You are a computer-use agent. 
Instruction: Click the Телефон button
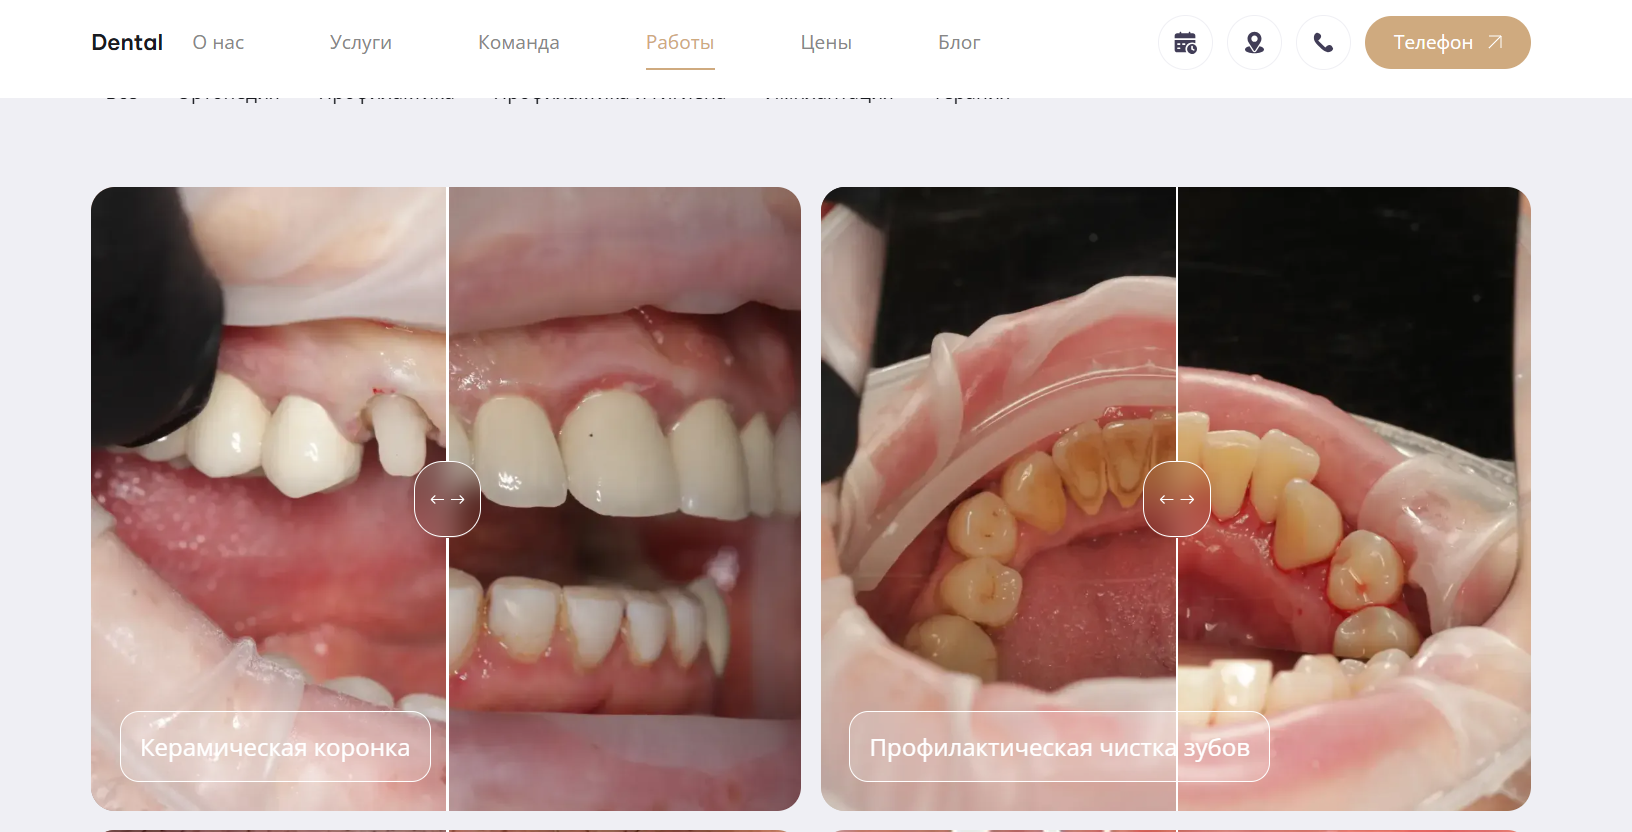point(1448,43)
